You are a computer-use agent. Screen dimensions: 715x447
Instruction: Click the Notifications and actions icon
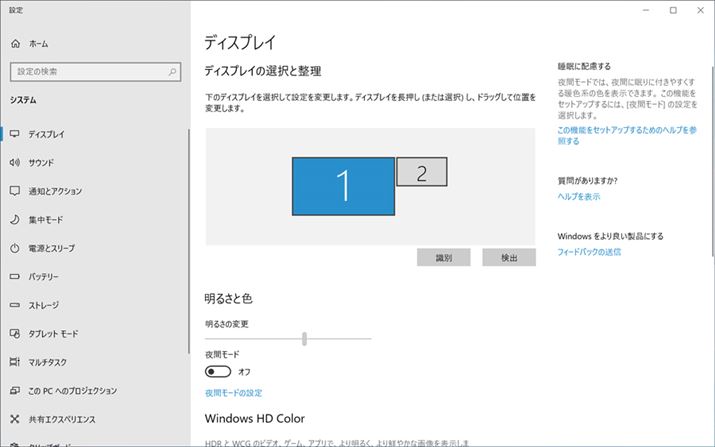pyautogui.click(x=15, y=191)
